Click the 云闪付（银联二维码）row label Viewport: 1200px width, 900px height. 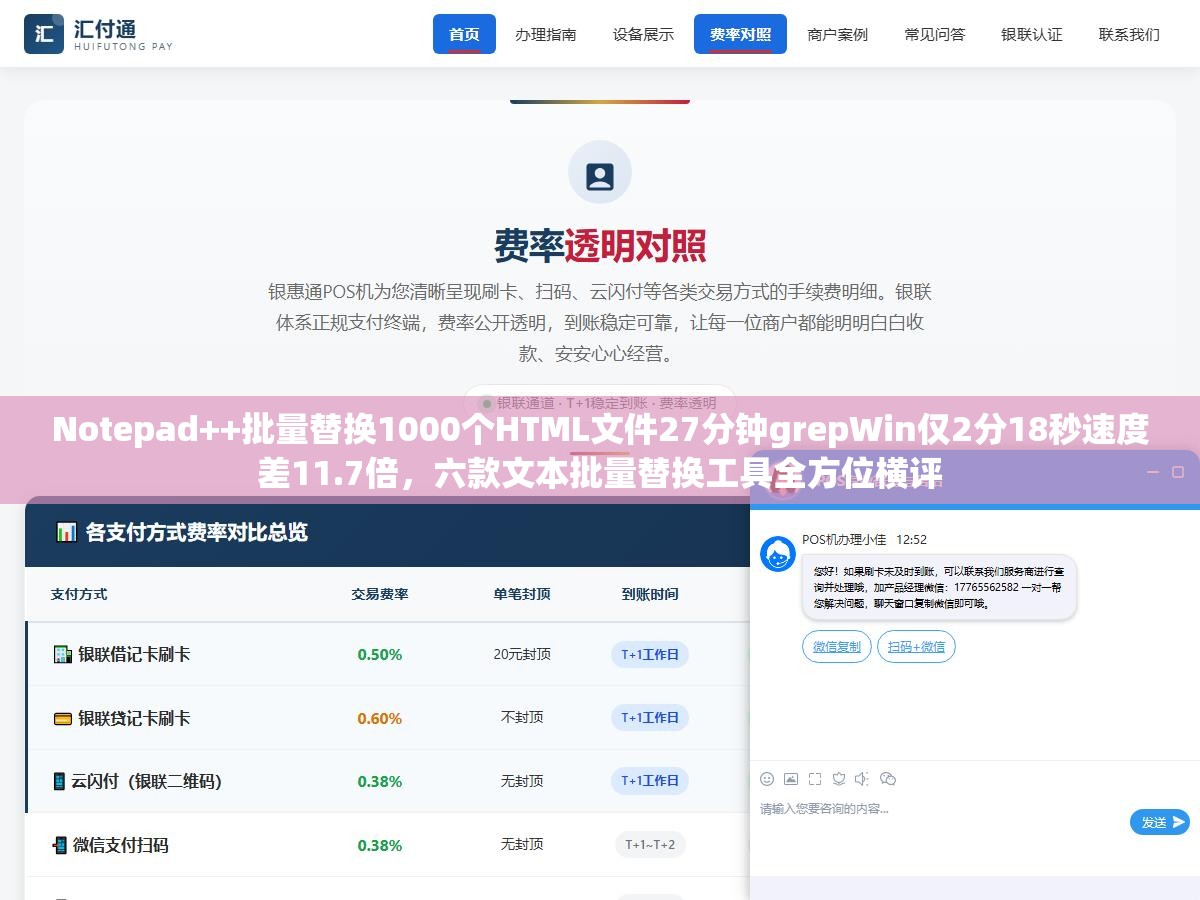pyautogui.click(x=146, y=781)
